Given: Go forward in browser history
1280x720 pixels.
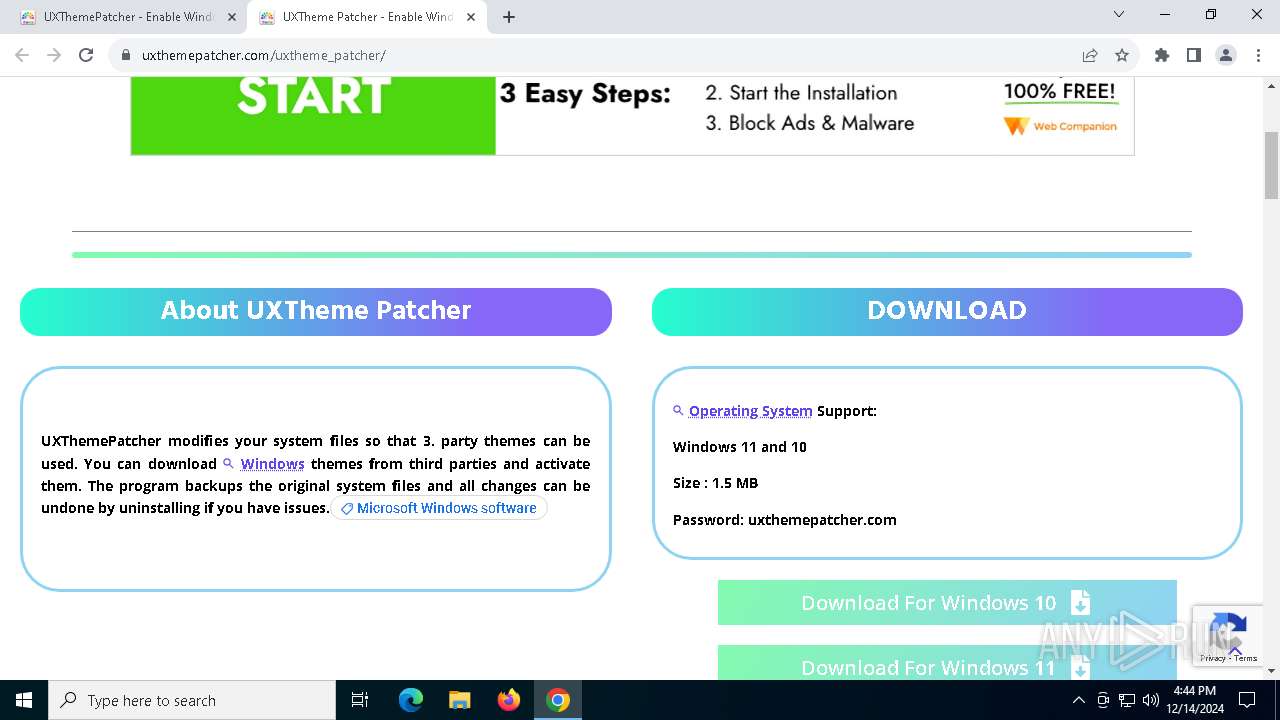Looking at the screenshot, I should click(x=54, y=55).
